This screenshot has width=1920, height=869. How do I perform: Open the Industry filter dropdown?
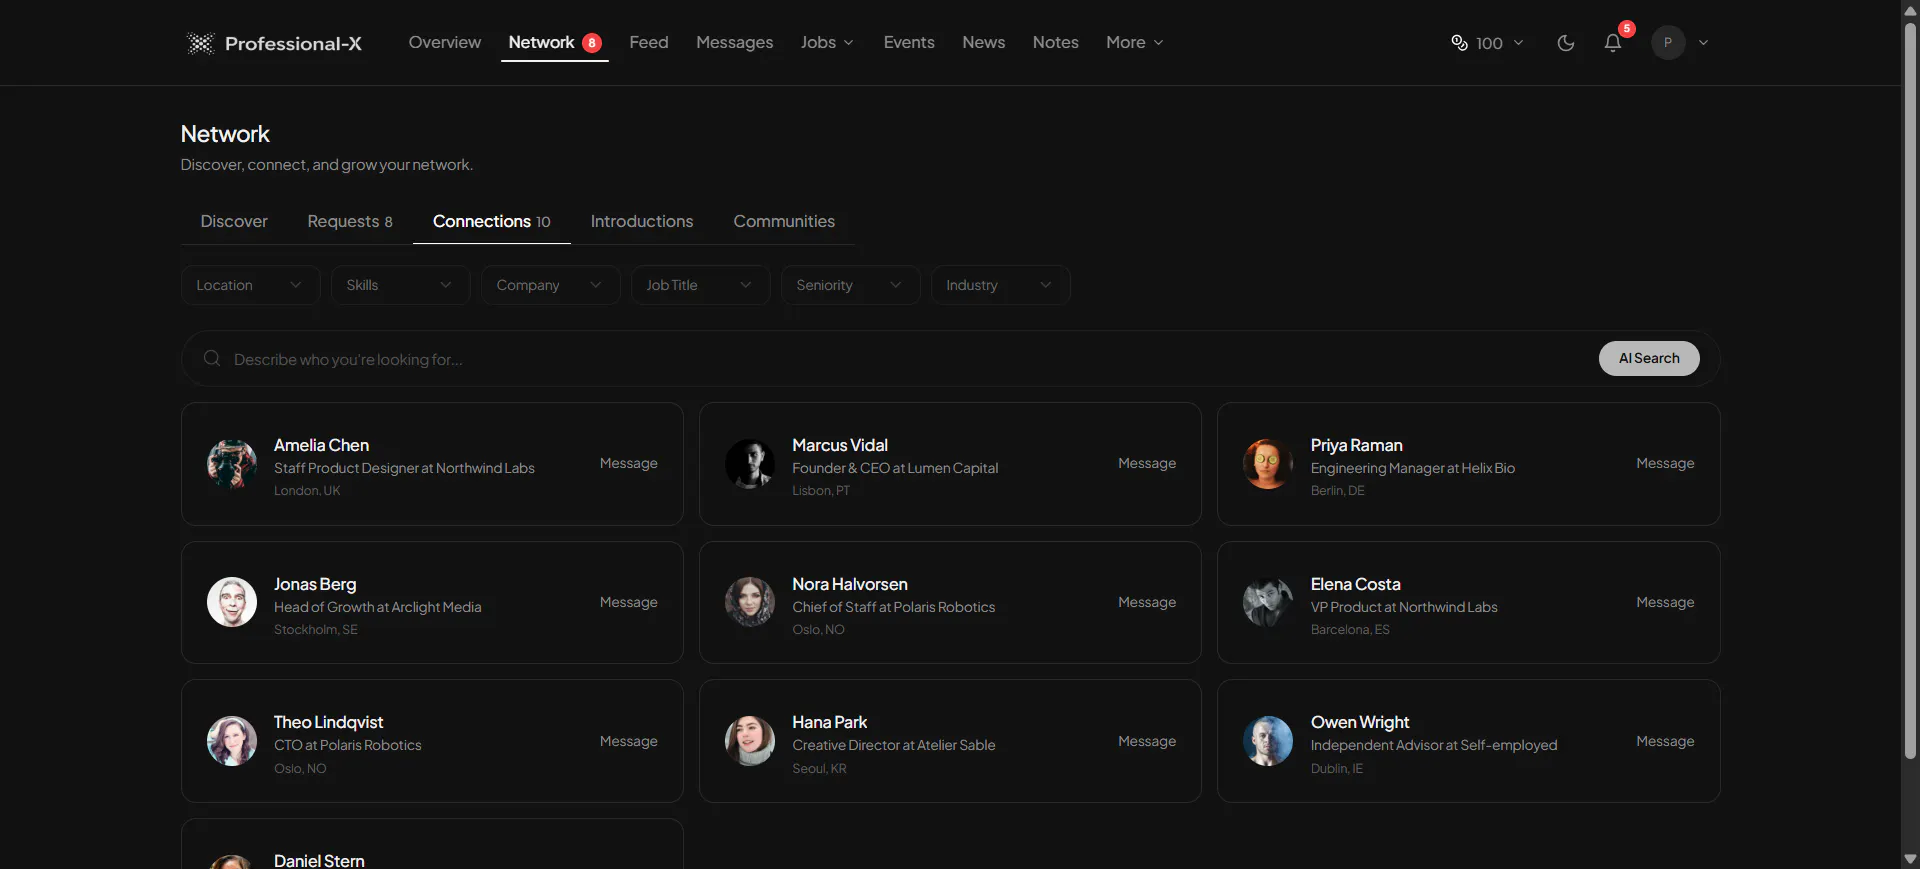pyautogui.click(x=1000, y=285)
